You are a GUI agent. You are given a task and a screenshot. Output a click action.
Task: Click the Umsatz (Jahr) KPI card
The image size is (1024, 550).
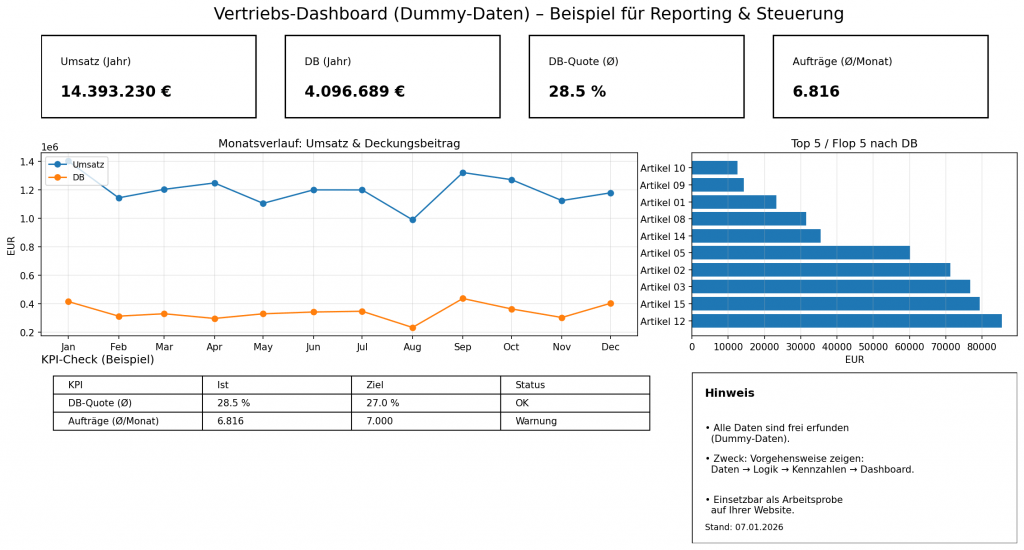point(148,77)
